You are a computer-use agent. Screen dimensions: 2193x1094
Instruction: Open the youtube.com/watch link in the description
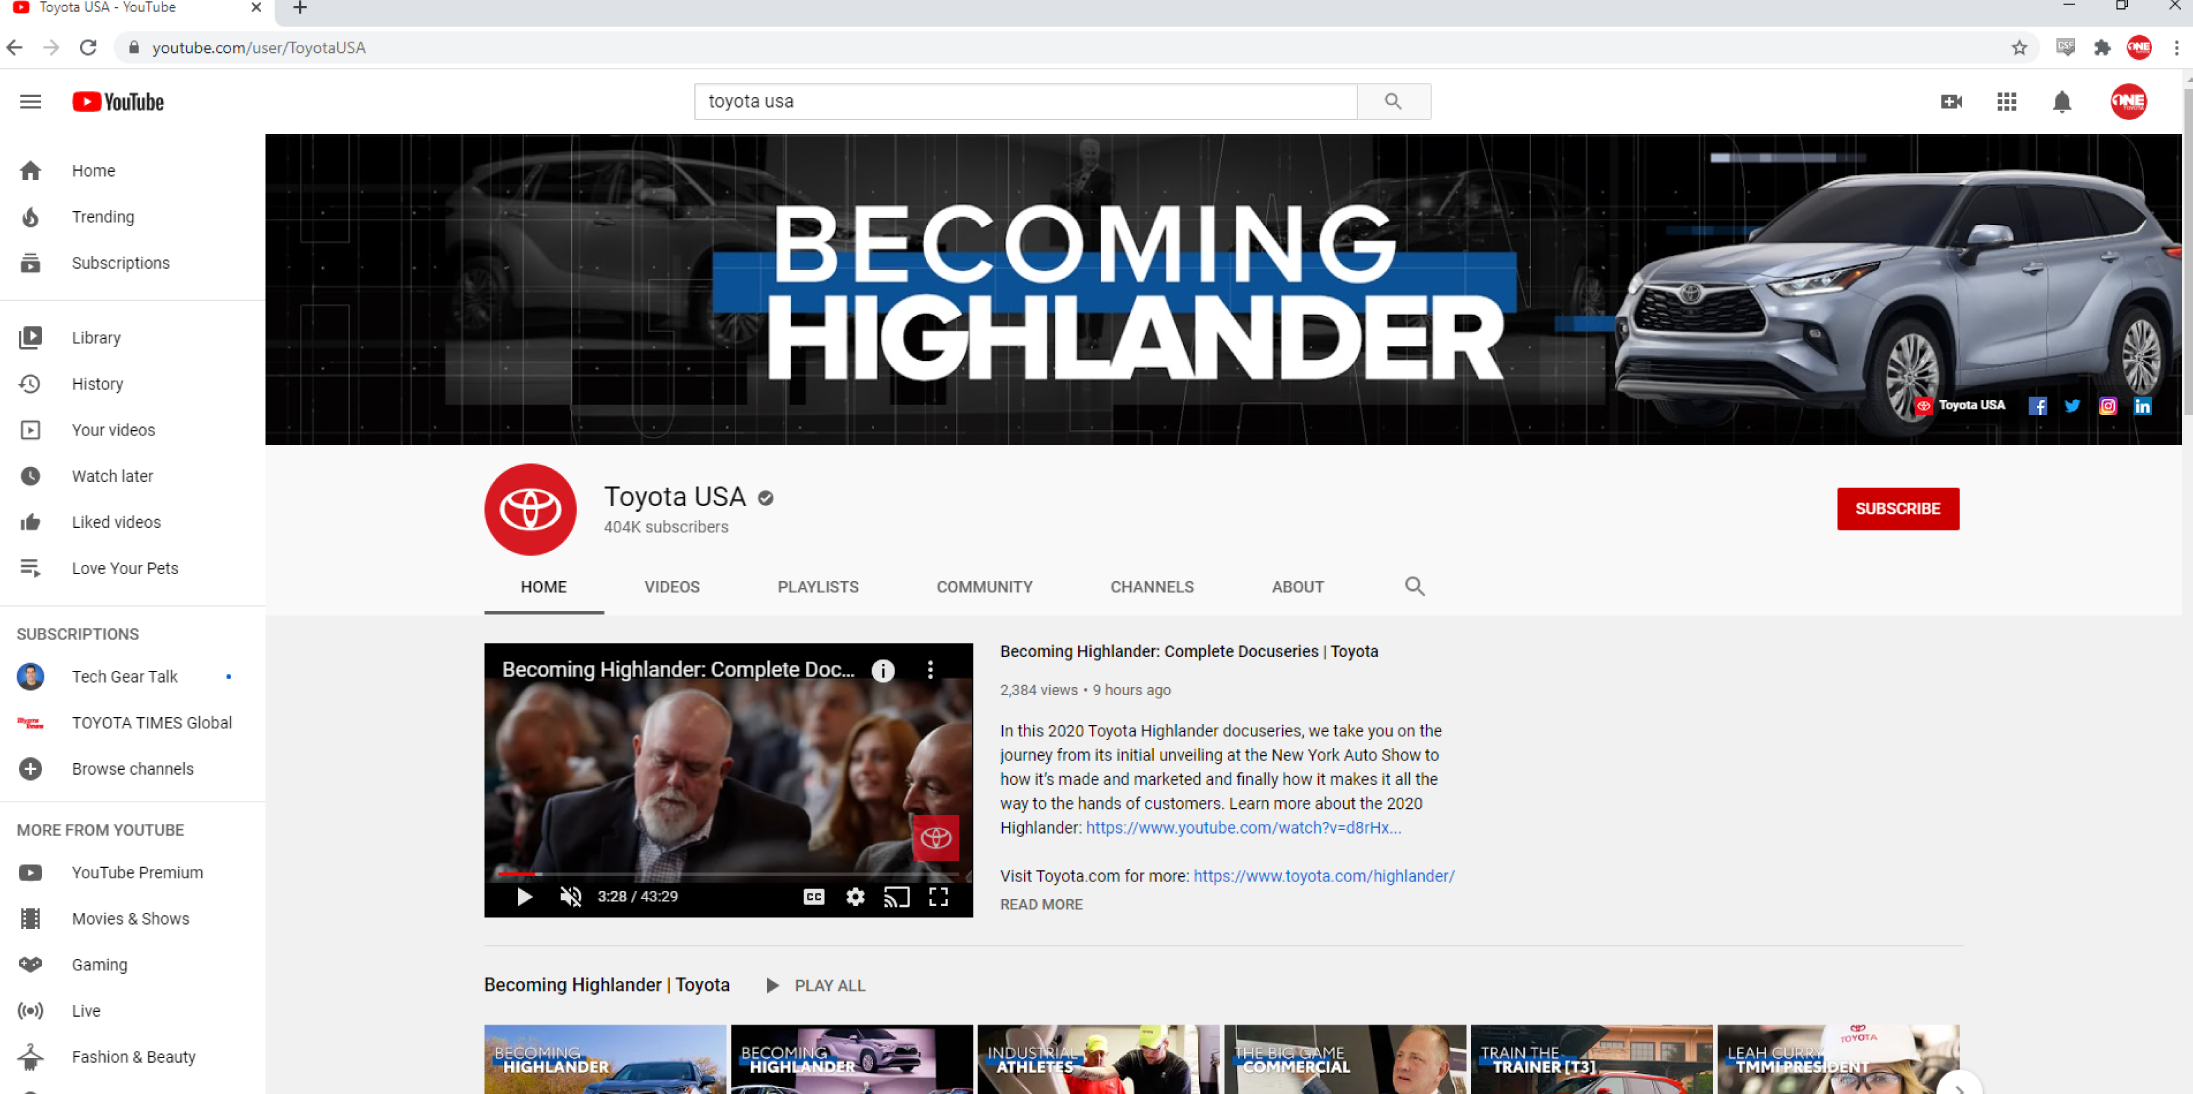click(x=1243, y=828)
